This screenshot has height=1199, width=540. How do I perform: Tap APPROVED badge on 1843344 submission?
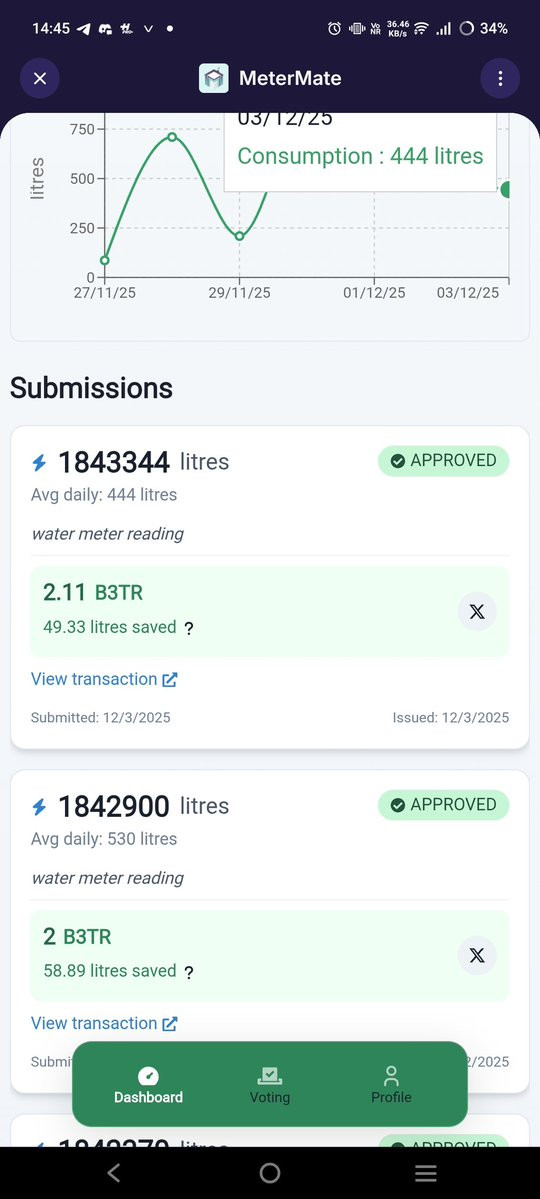click(x=444, y=460)
